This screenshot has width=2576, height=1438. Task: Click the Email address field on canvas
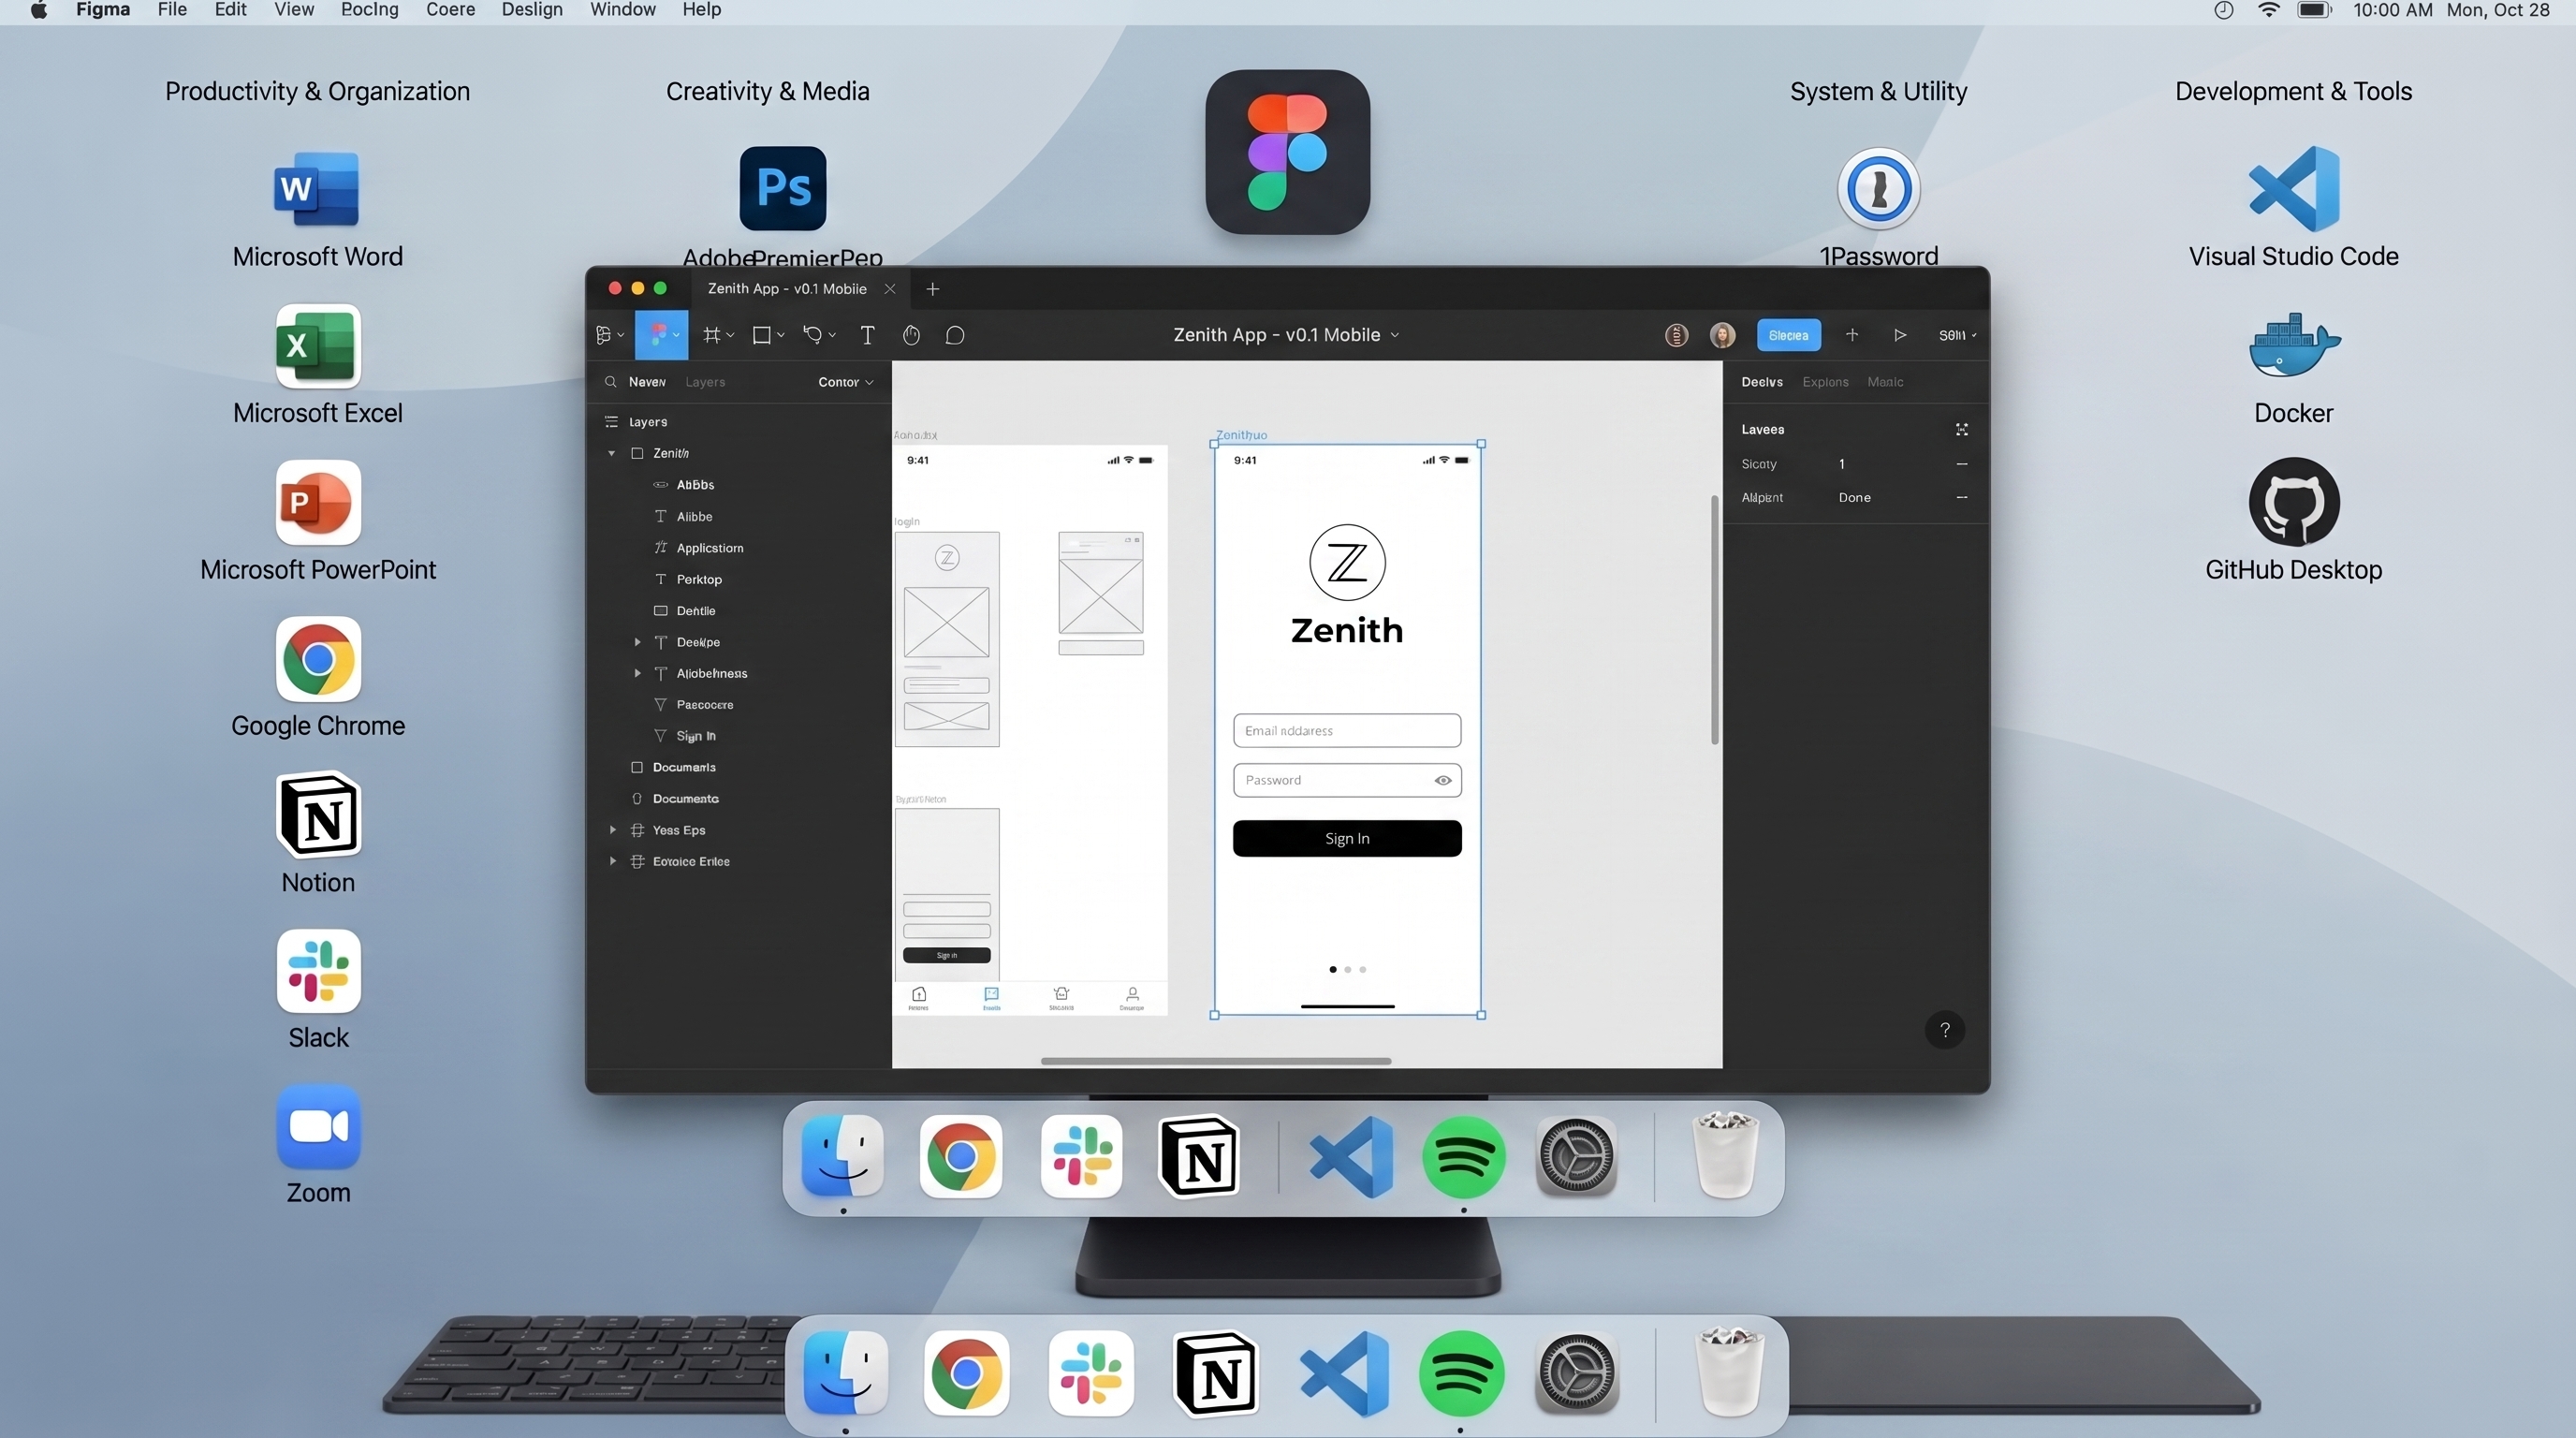click(1346, 730)
